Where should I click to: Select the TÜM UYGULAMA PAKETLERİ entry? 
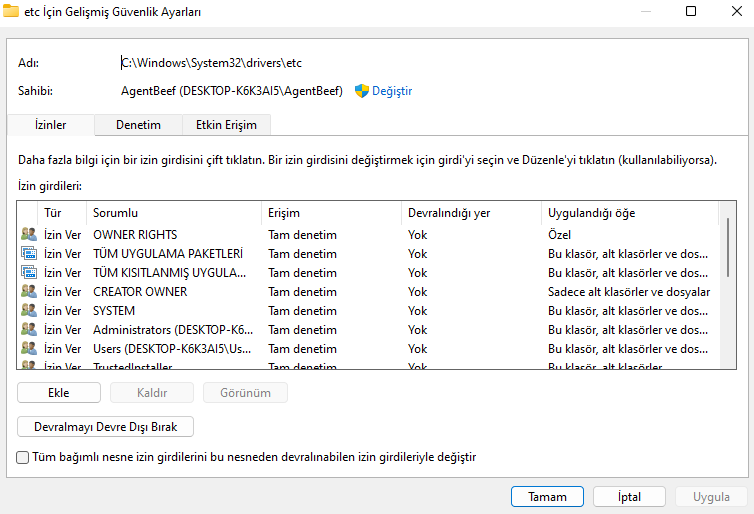pos(369,253)
